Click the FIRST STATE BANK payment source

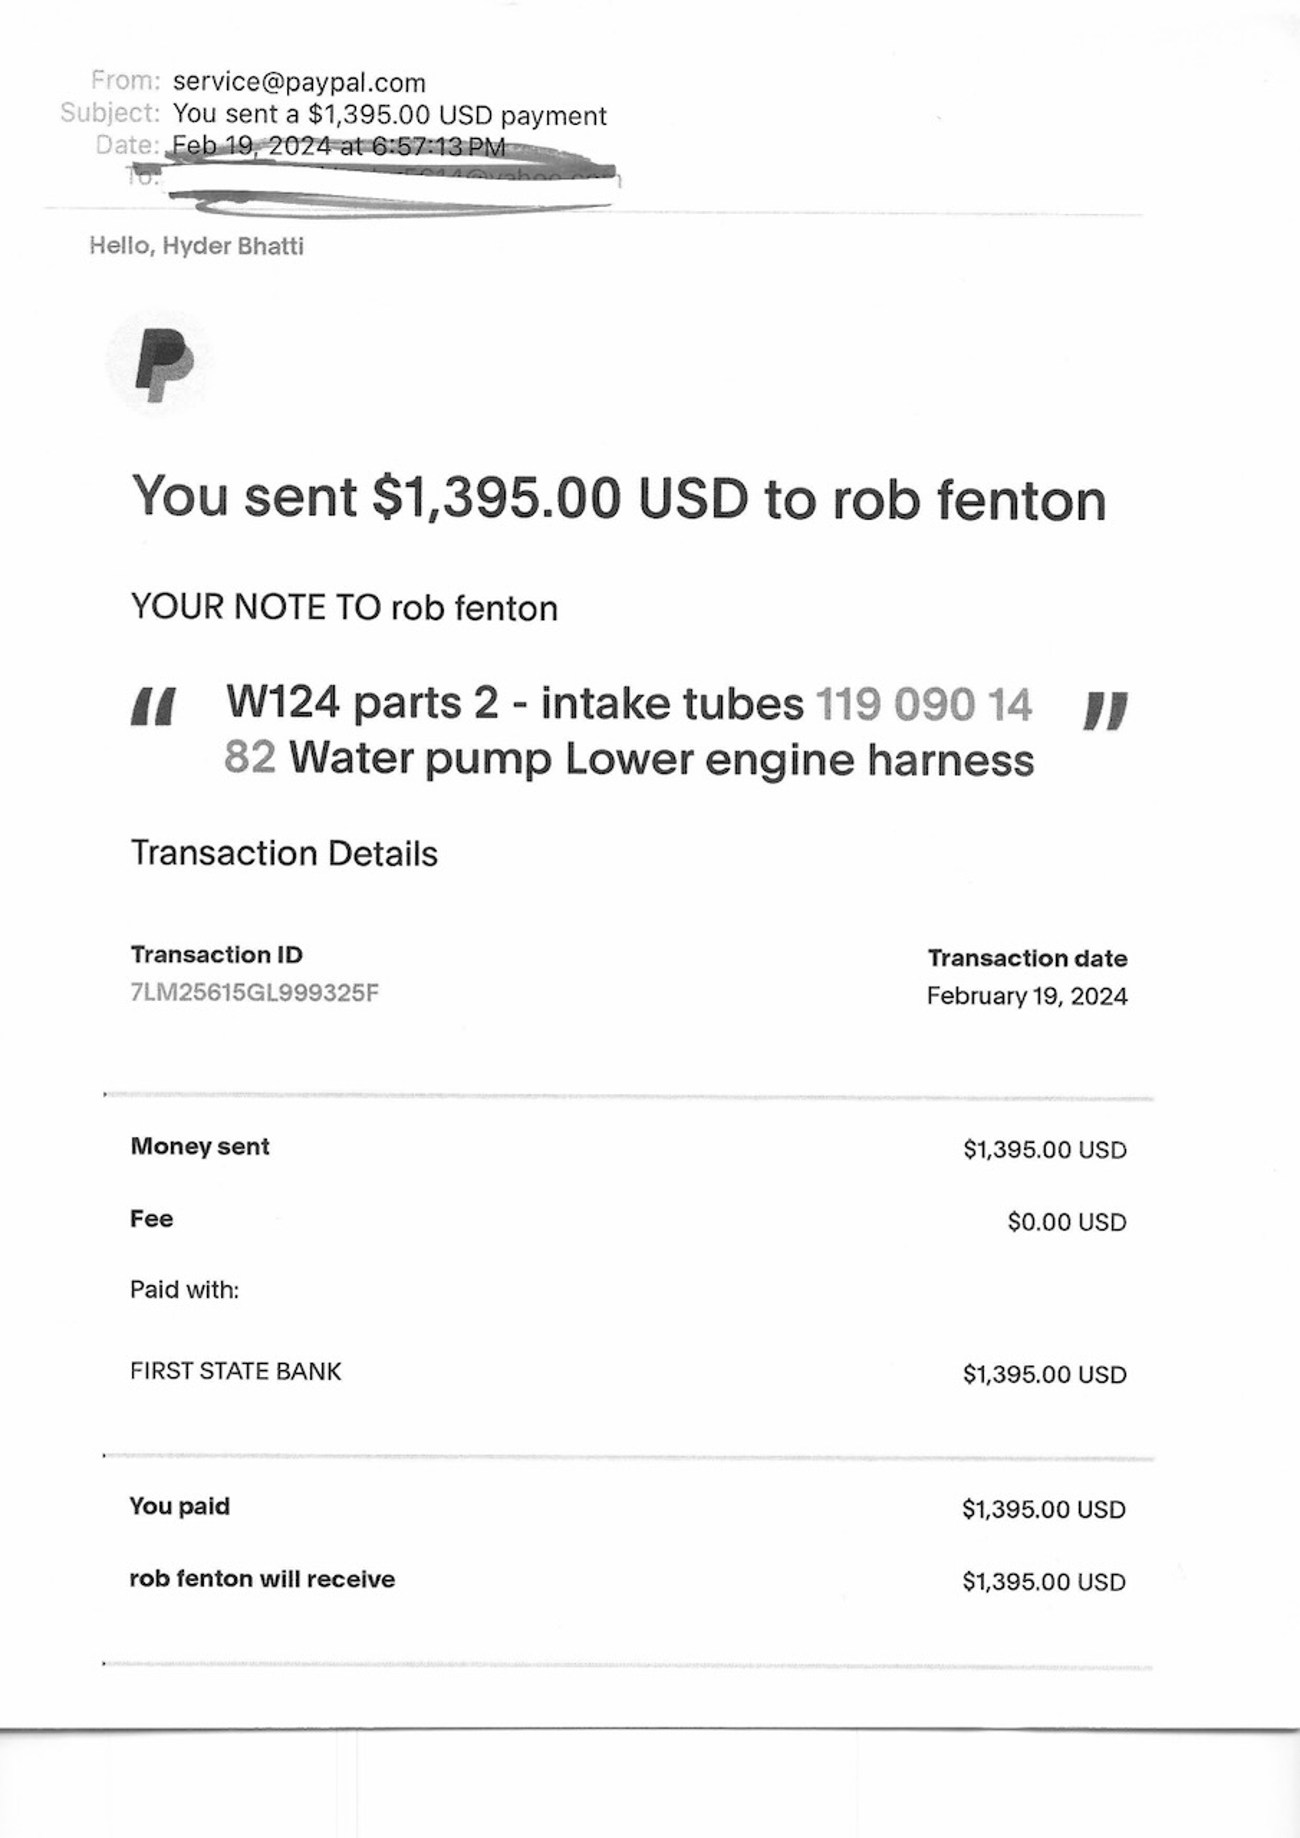(x=235, y=1371)
